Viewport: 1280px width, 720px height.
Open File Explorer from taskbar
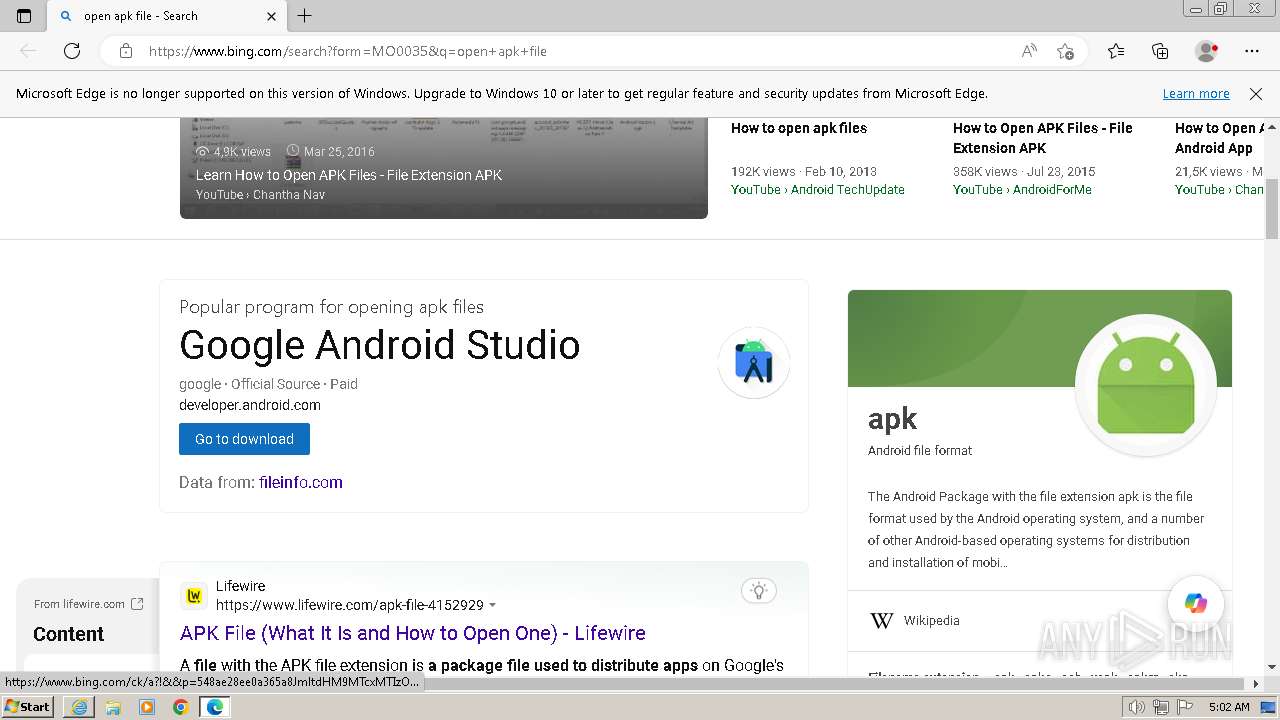point(113,707)
